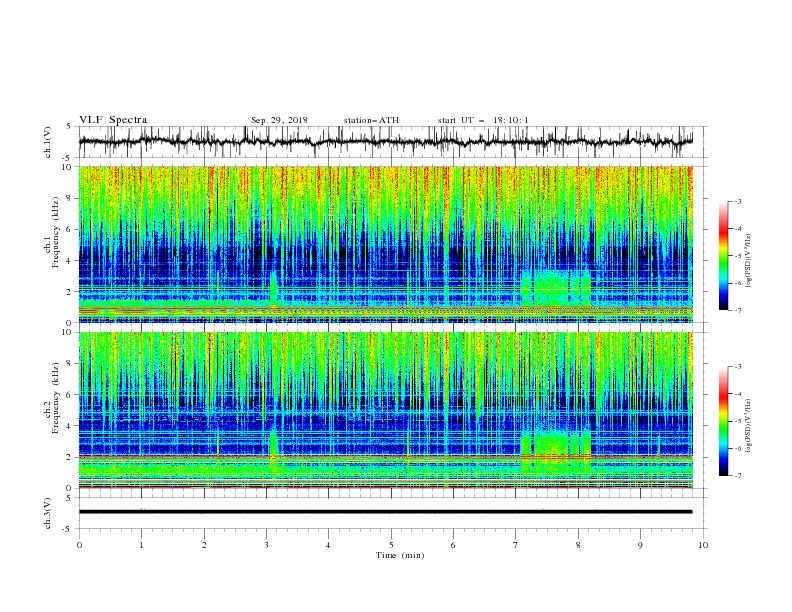The image size is (792, 612).
Task: Click the '8' tick label on time axis
Action: [x=578, y=545]
